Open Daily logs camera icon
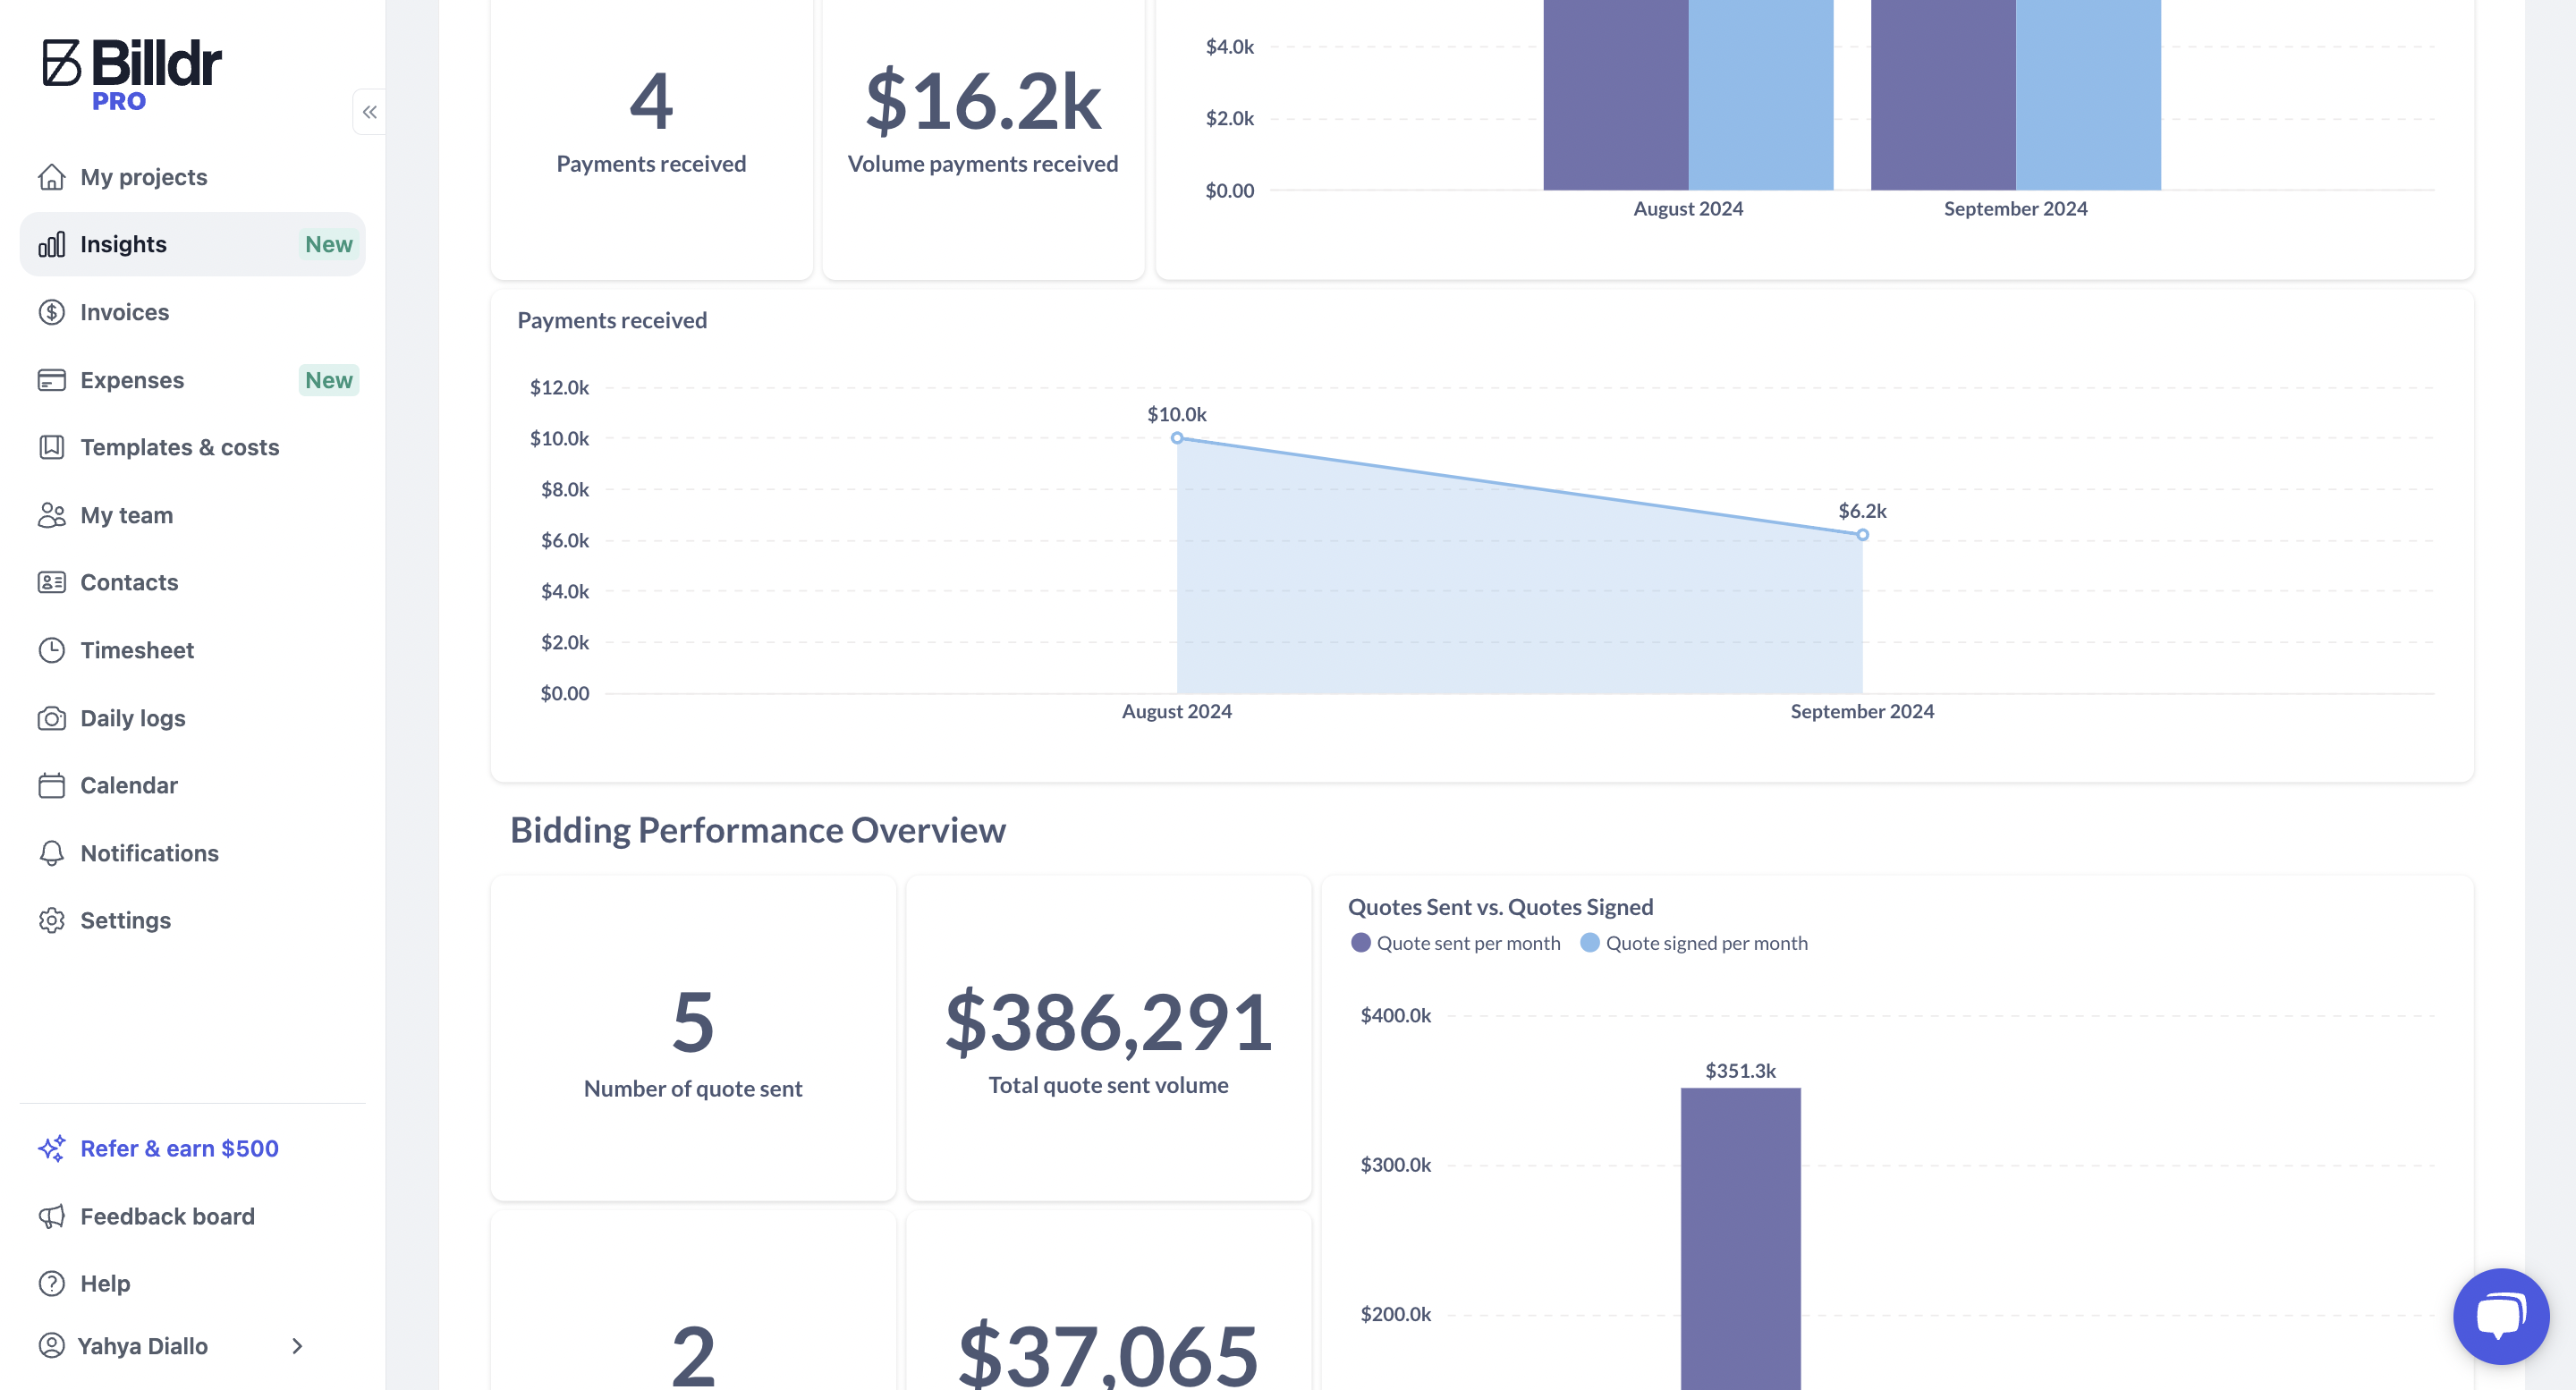 pos(51,718)
